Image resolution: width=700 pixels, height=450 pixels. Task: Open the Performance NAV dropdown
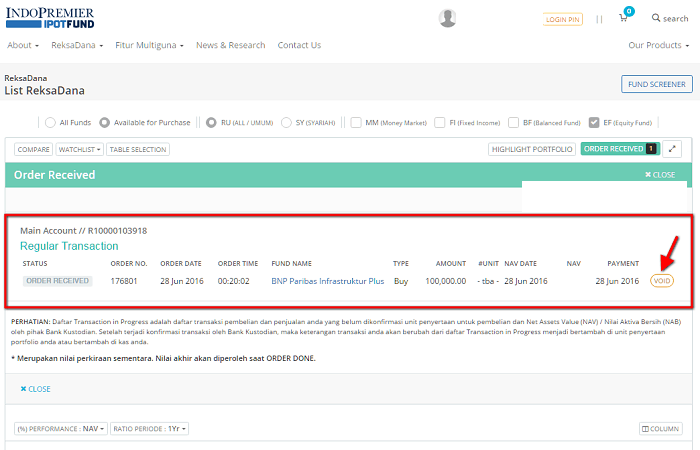[61, 429]
